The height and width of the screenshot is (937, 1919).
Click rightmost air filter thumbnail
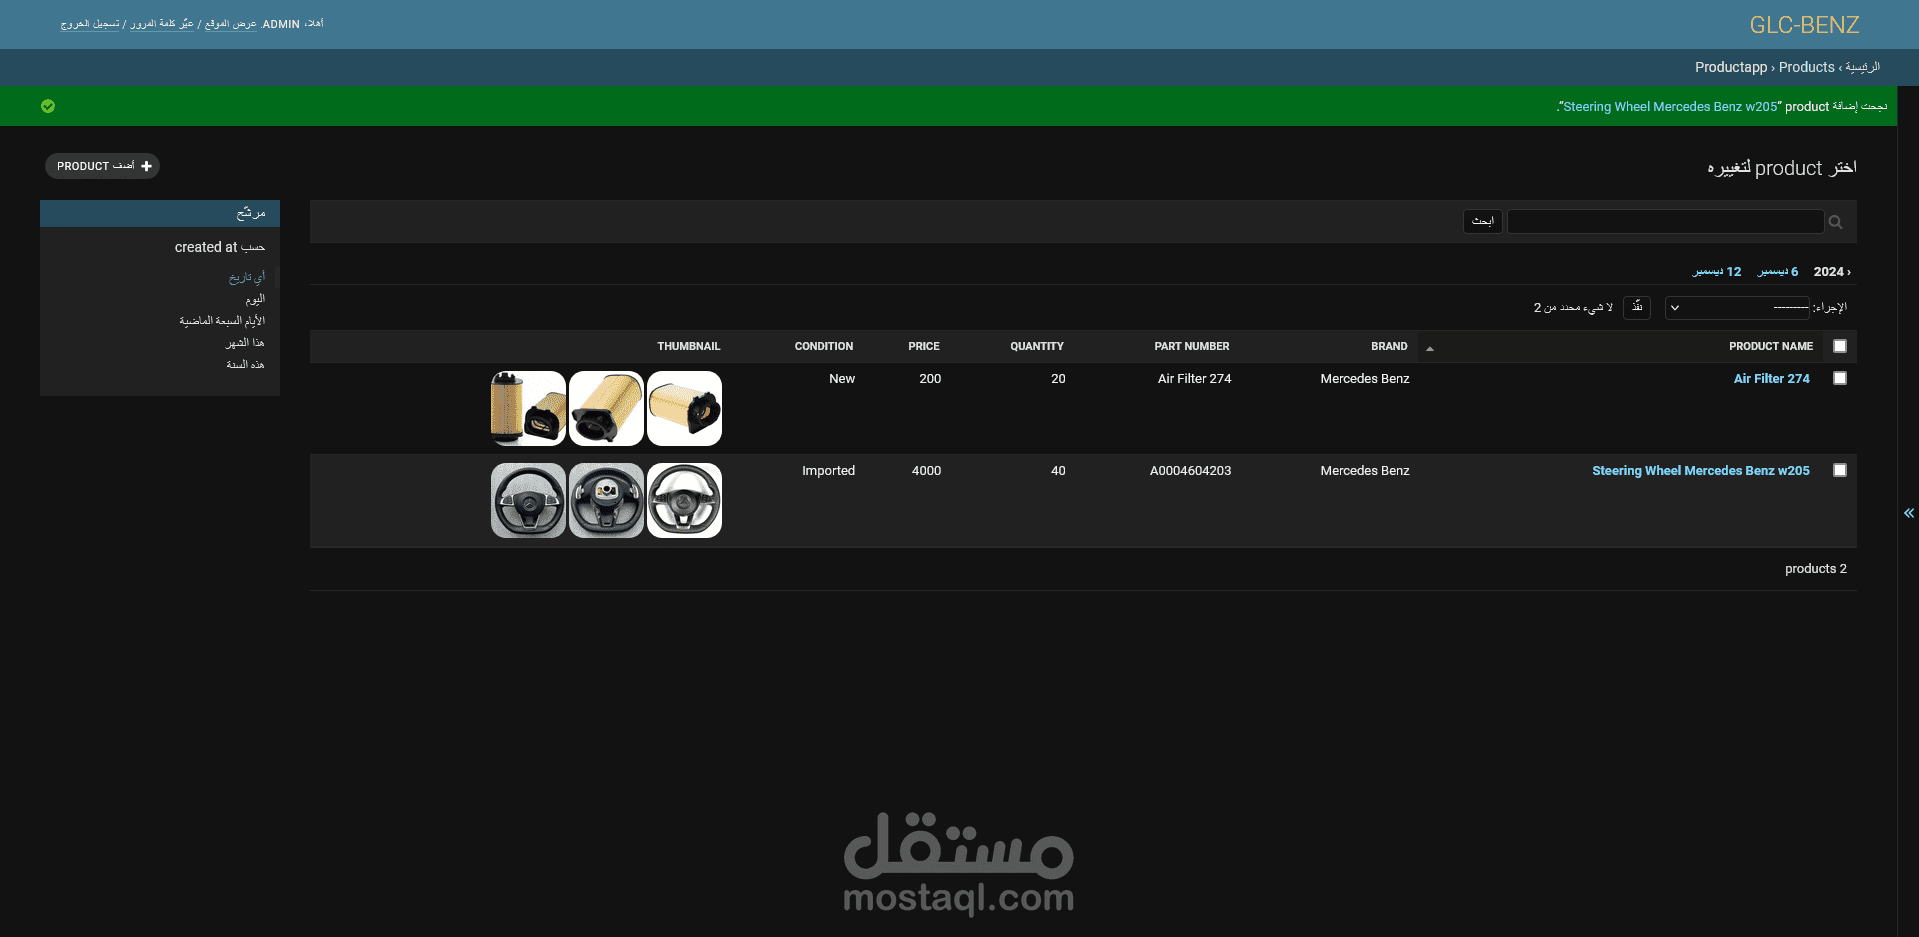pos(684,408)
